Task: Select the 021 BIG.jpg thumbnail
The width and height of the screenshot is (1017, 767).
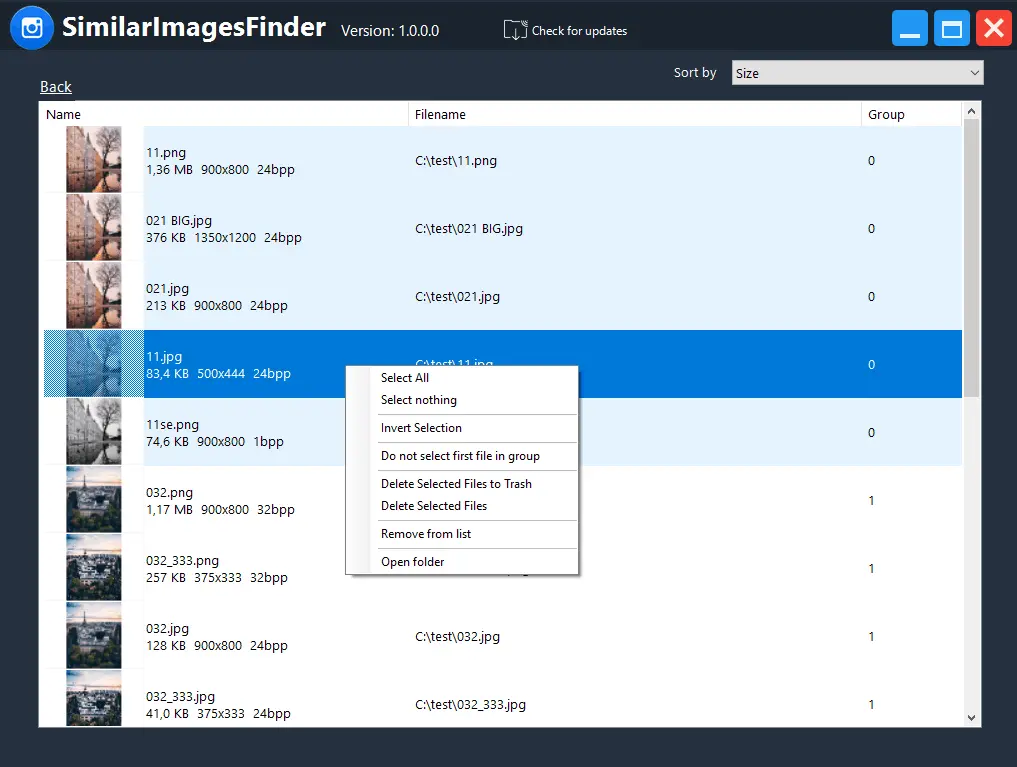Action: coord(94,228)
